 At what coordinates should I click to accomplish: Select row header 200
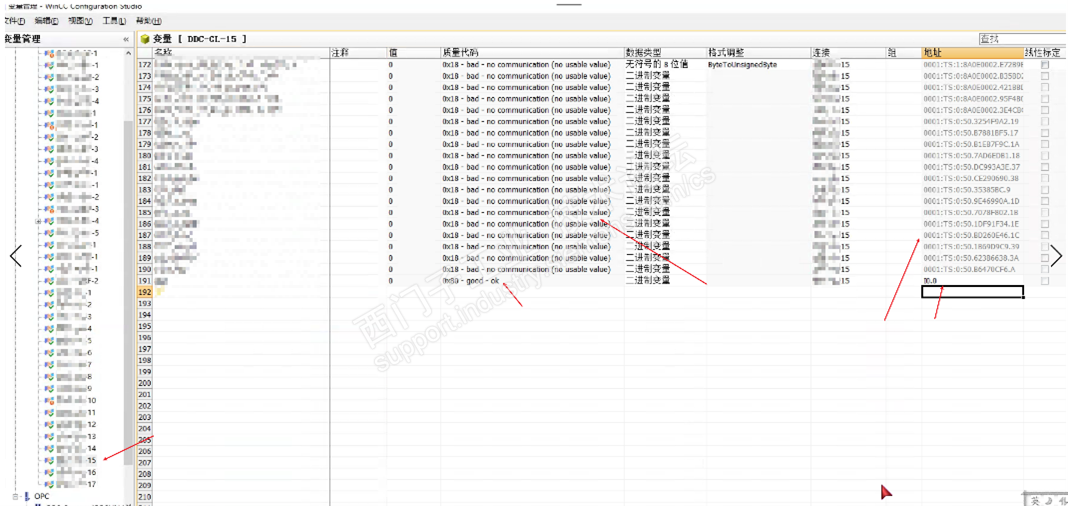pyautogui.click(x=144, y=383)
